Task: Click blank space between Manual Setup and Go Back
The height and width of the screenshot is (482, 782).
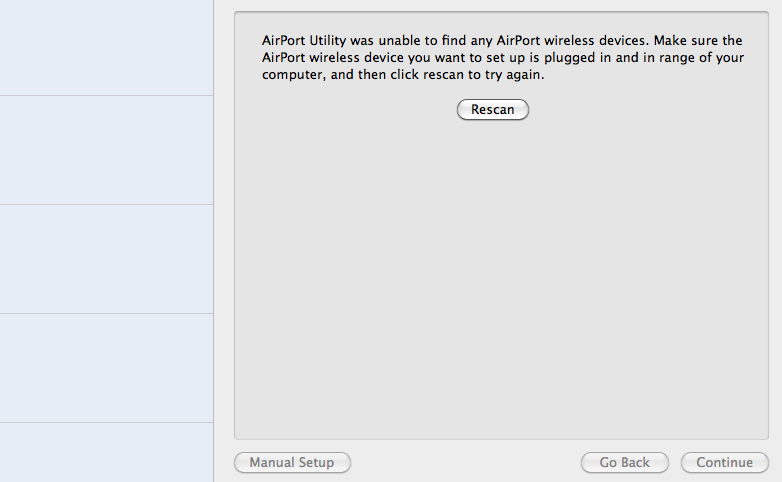Action: pos(466,463)
